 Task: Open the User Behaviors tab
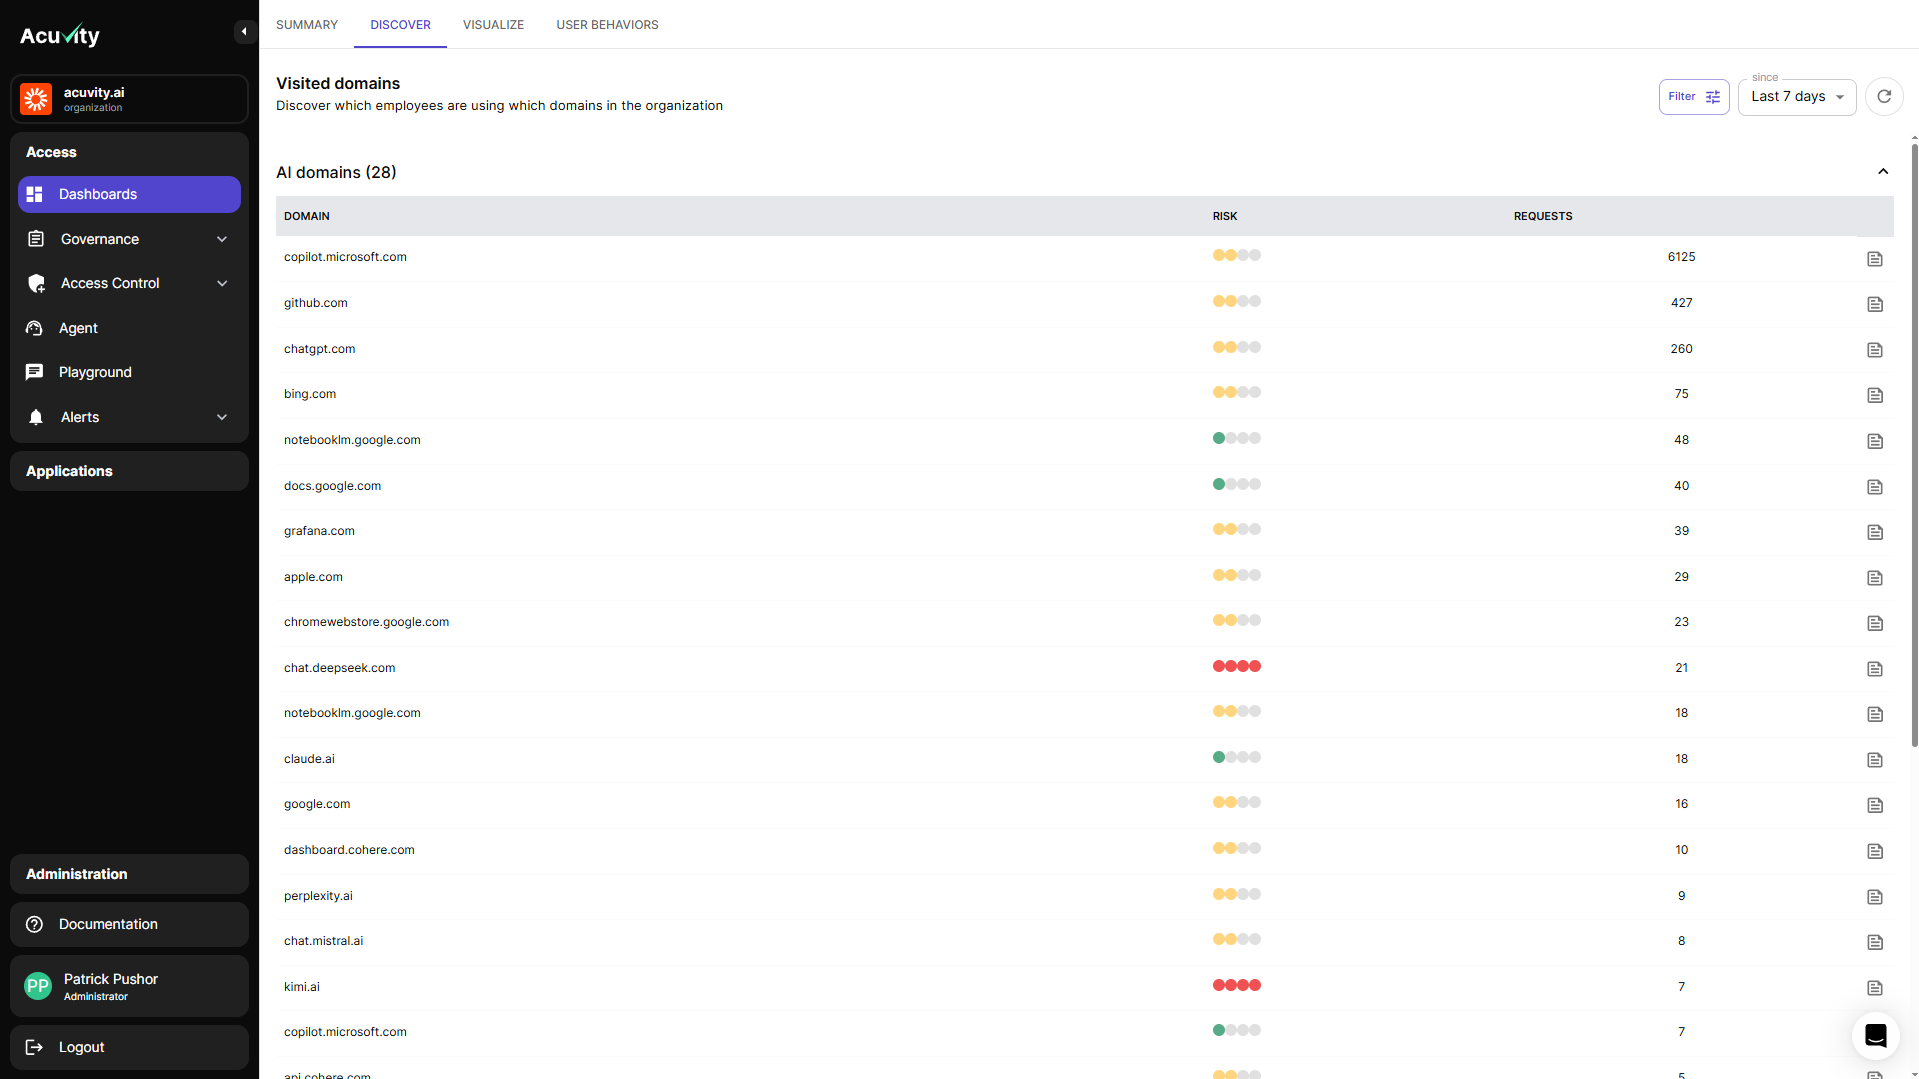(x=607, y=25)
